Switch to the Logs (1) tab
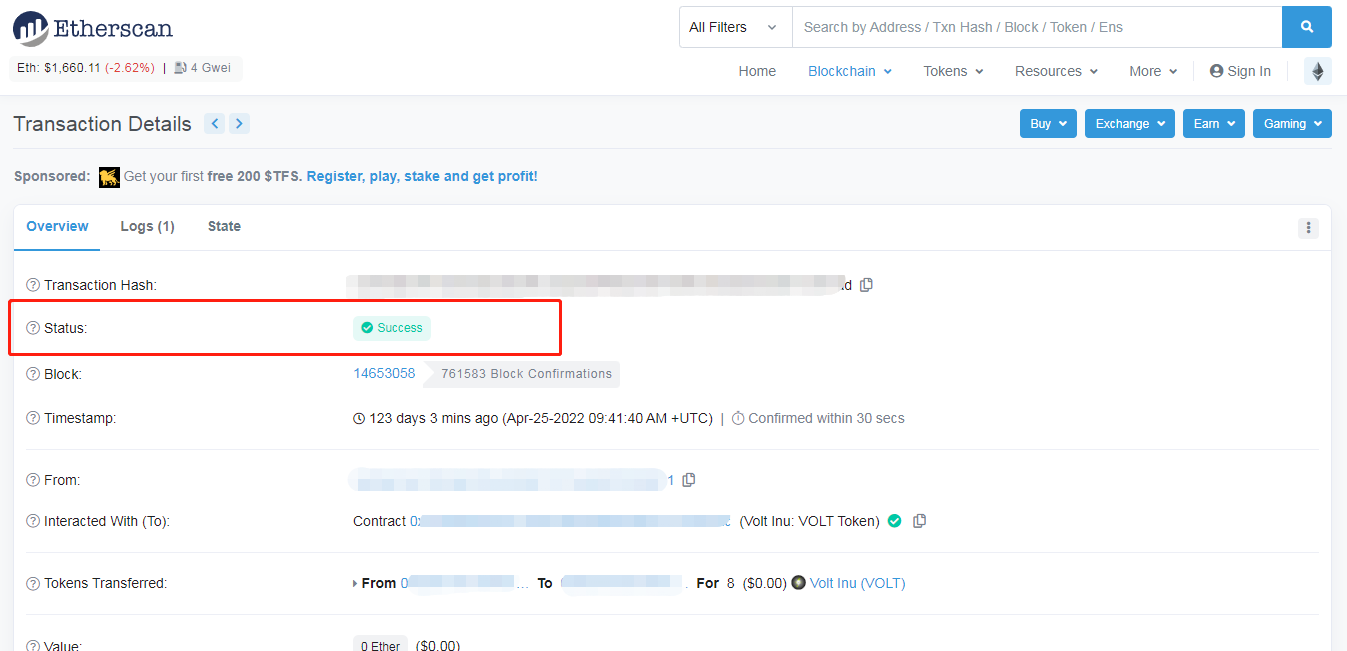The width and height of the screenshot is (1347, 651). [x=147, y=226]
